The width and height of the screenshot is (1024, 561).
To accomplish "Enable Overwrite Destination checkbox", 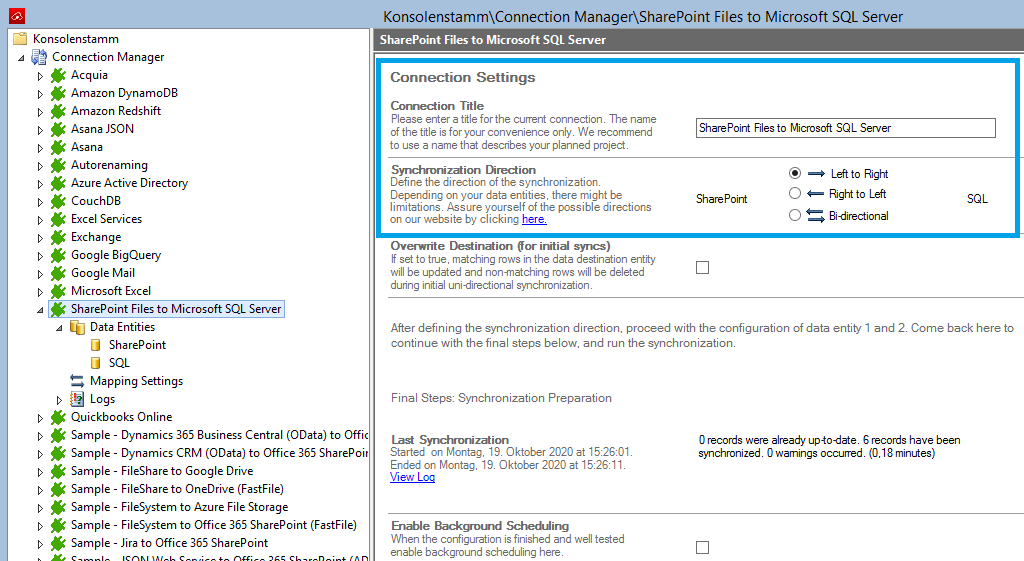I will click(702, 267).
